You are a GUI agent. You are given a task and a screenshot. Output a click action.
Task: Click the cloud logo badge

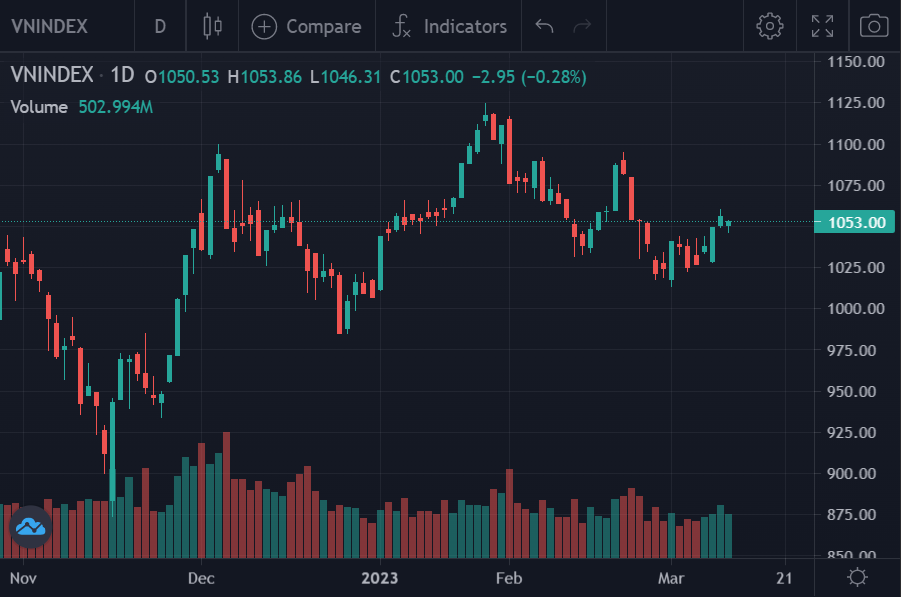(x=30, y=526)
